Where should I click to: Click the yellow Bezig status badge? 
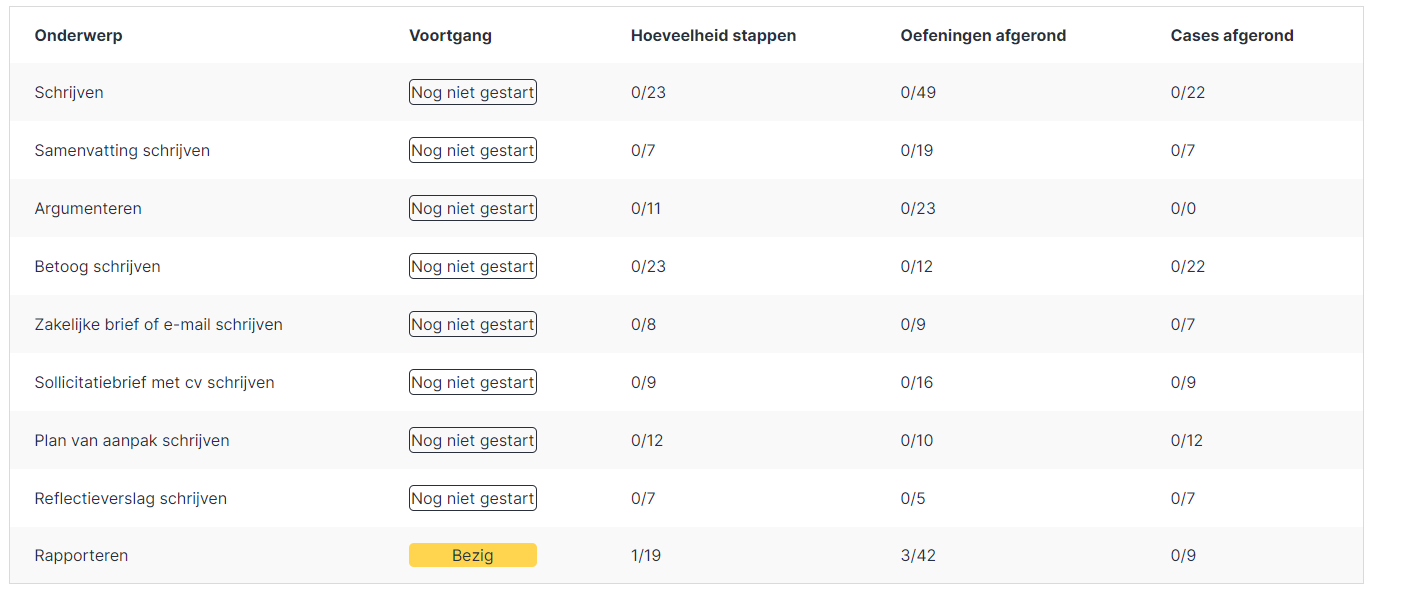tap(472, 556)
